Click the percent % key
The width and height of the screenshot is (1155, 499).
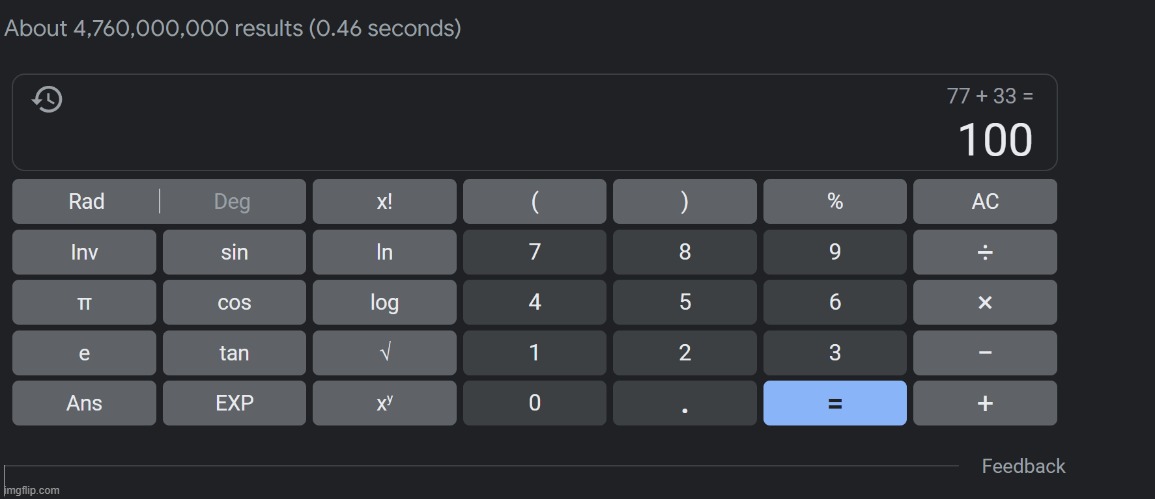[x=835, y=201]
